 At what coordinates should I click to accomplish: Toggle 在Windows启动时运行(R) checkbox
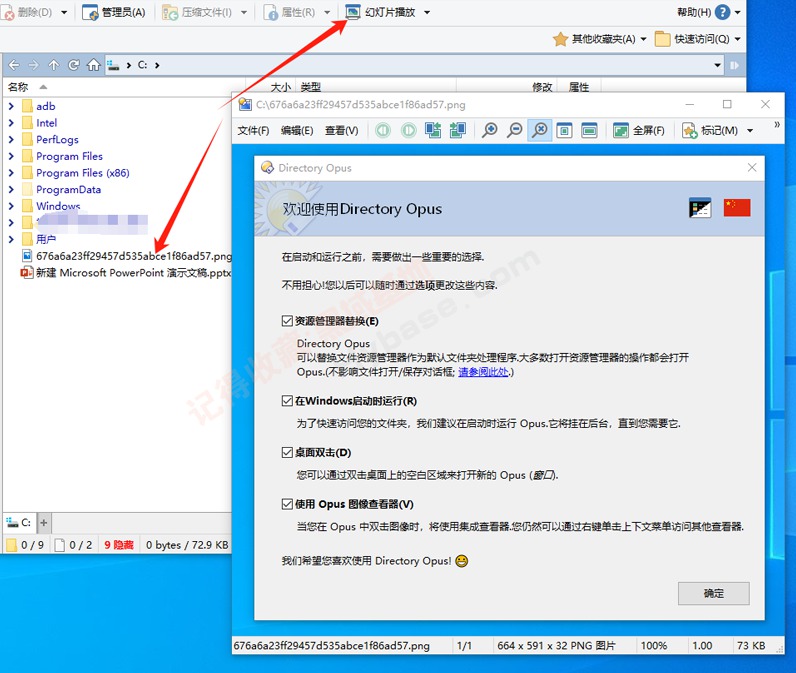(287, 401)
